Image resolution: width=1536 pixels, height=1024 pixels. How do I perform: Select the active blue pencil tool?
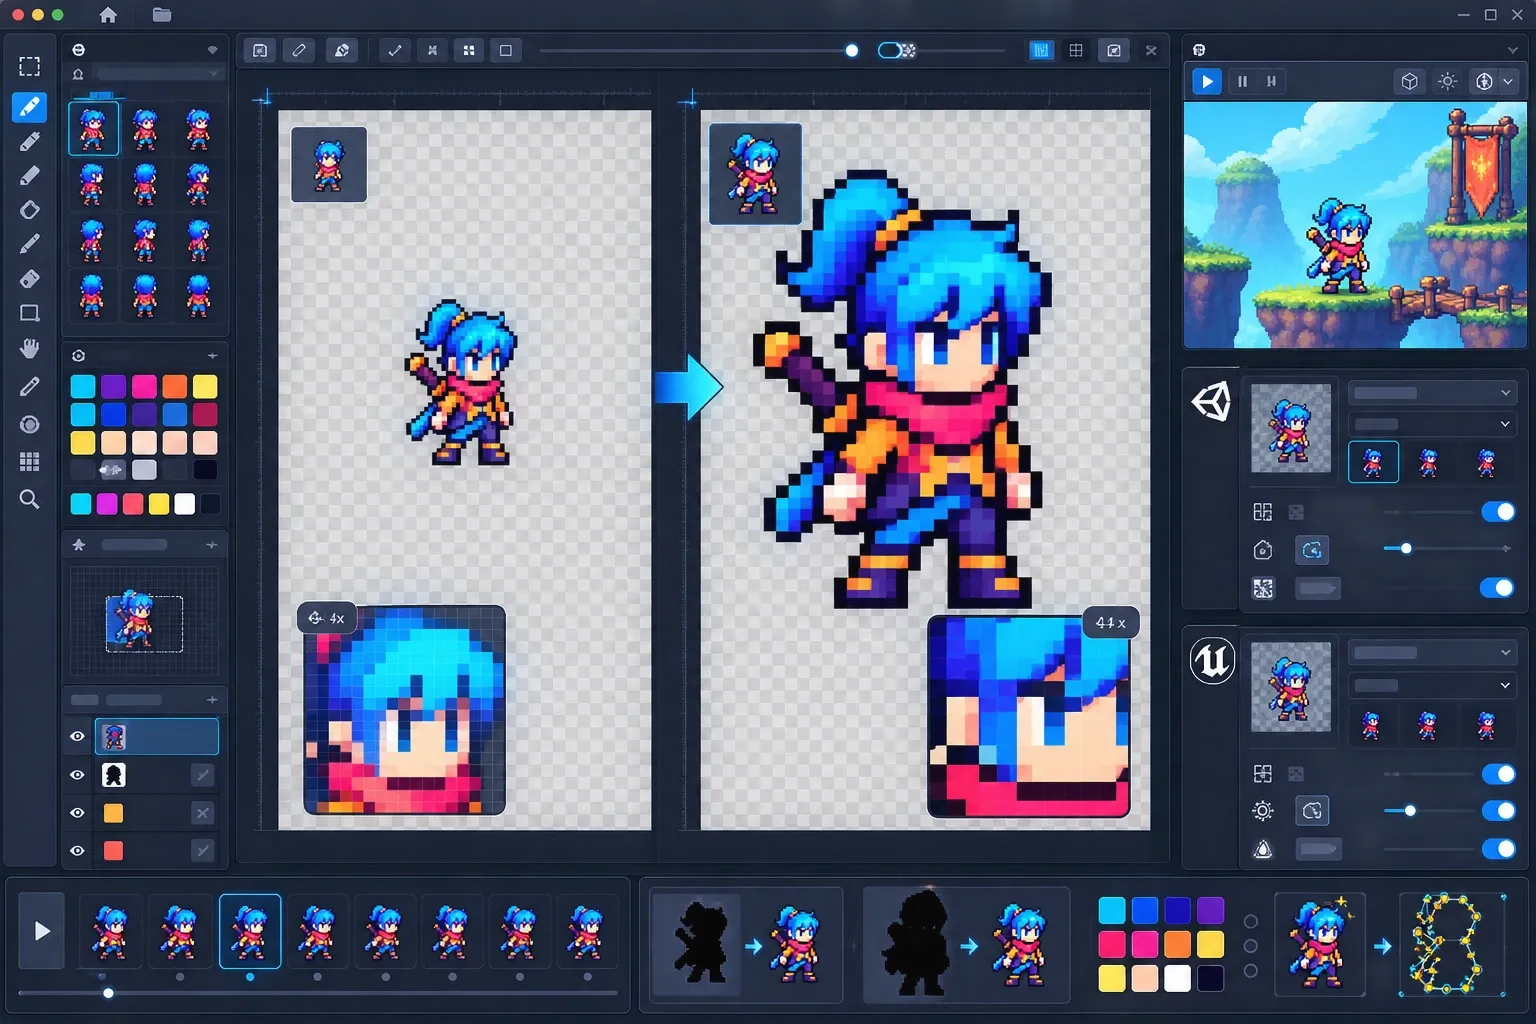30,106
